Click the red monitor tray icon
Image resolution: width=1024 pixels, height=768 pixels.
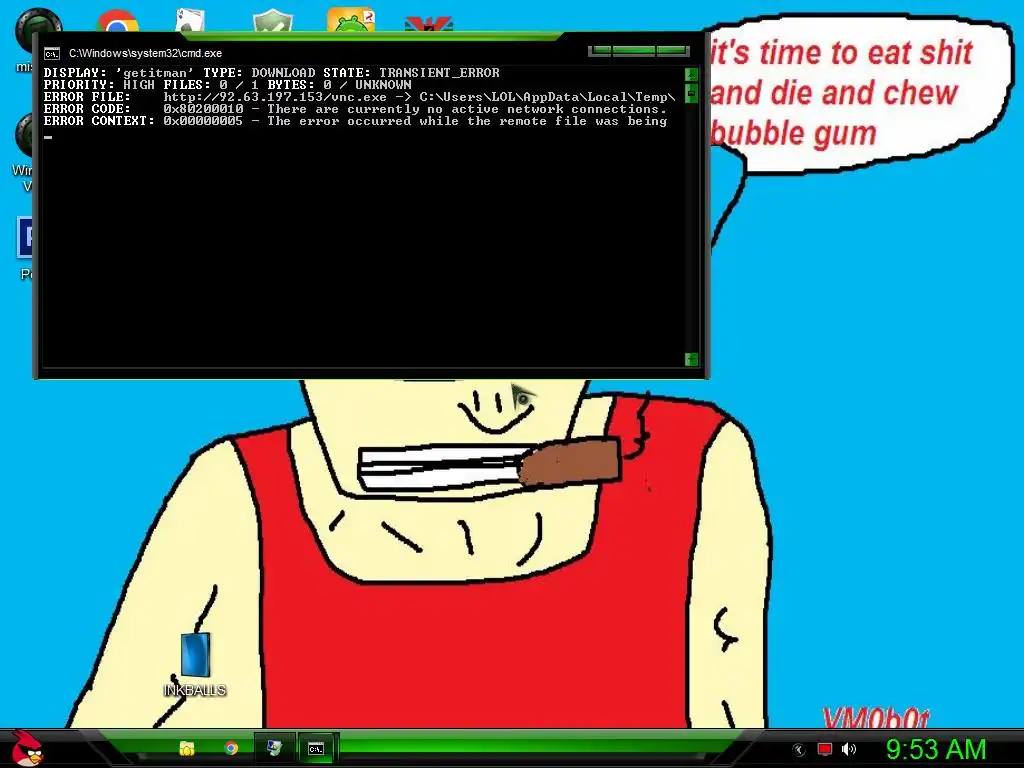(x=825, y=749)
